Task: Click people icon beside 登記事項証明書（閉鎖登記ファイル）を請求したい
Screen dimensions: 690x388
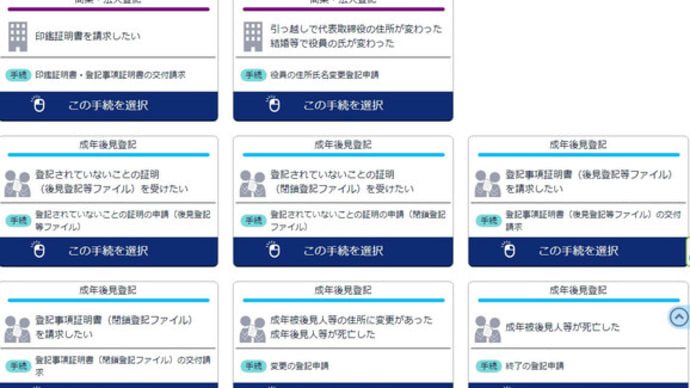Action: pos(18,329)
